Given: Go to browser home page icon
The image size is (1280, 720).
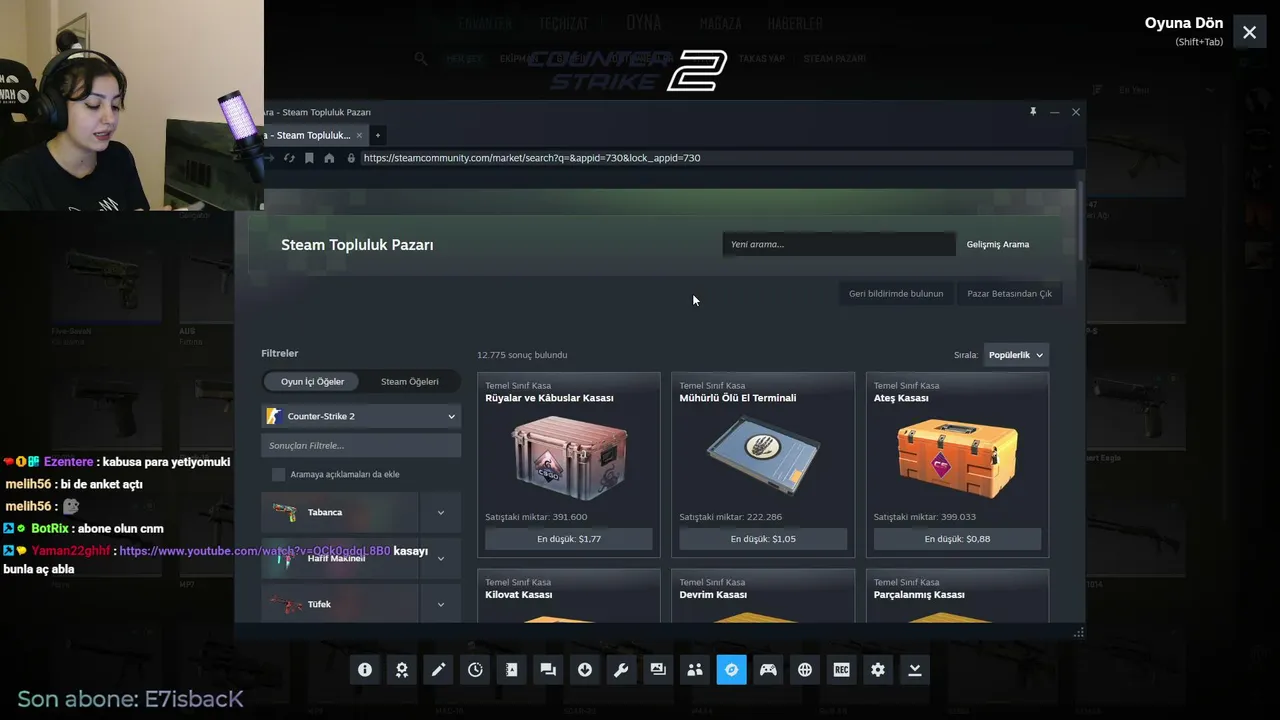Looking at the screenshot, I should 329,158.
